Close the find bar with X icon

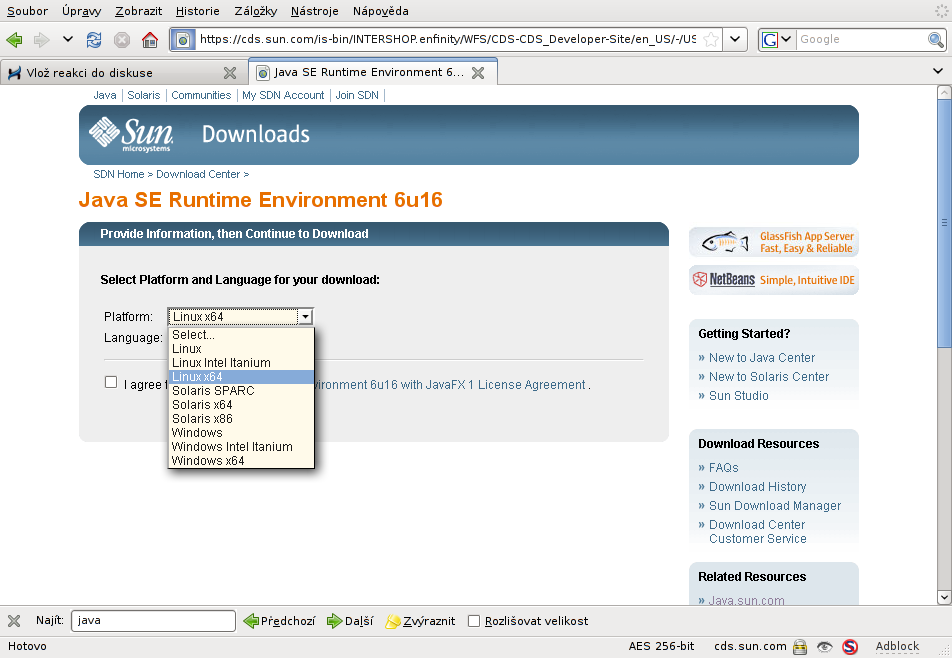click(14, 621)
